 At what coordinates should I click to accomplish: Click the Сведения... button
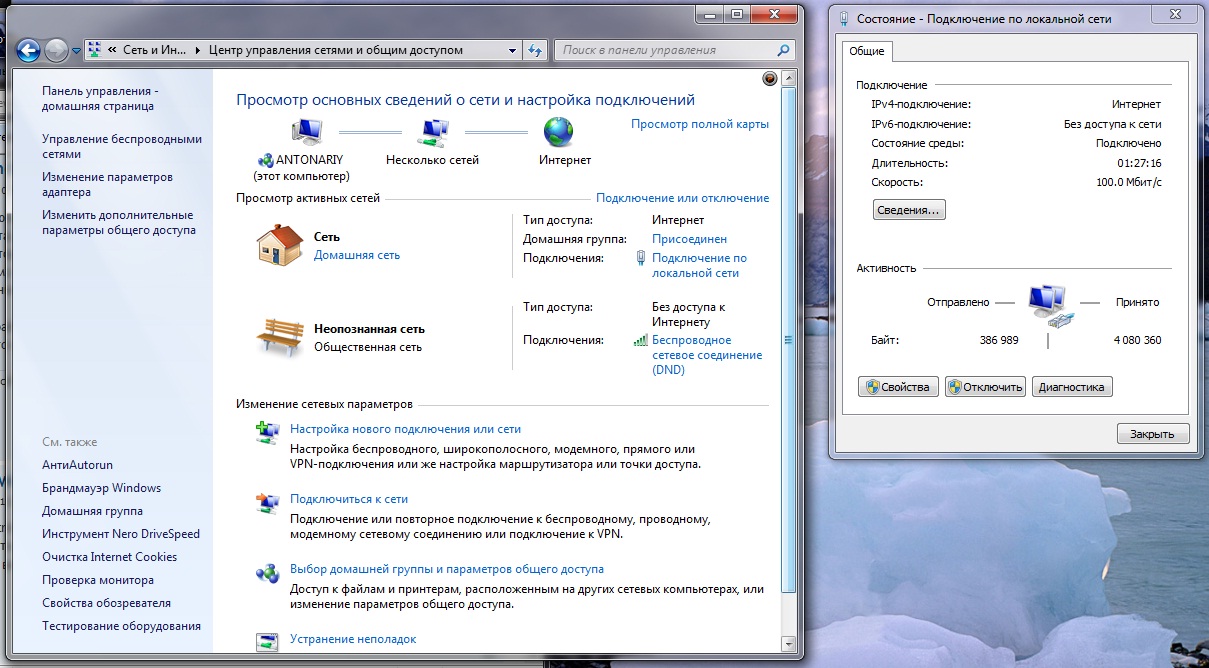click(x=909, y=210)
